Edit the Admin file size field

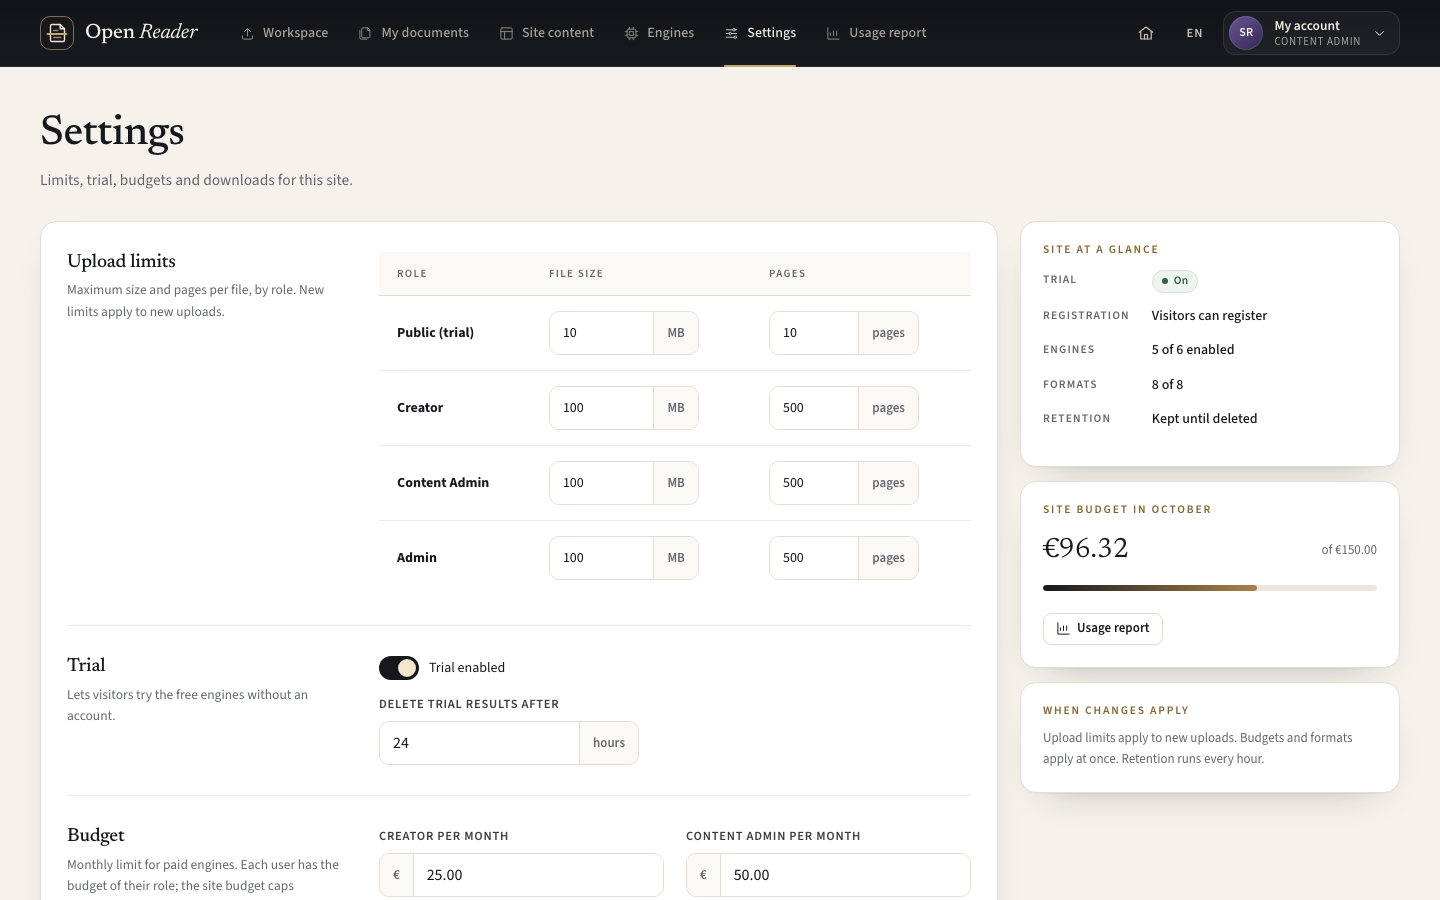point(601,558)
